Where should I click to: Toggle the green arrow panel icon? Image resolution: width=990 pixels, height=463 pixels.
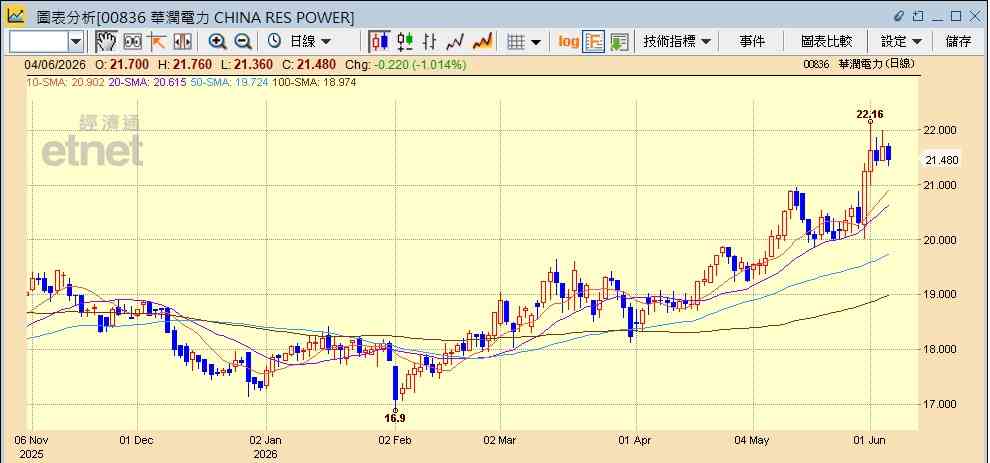click(619, 42)
